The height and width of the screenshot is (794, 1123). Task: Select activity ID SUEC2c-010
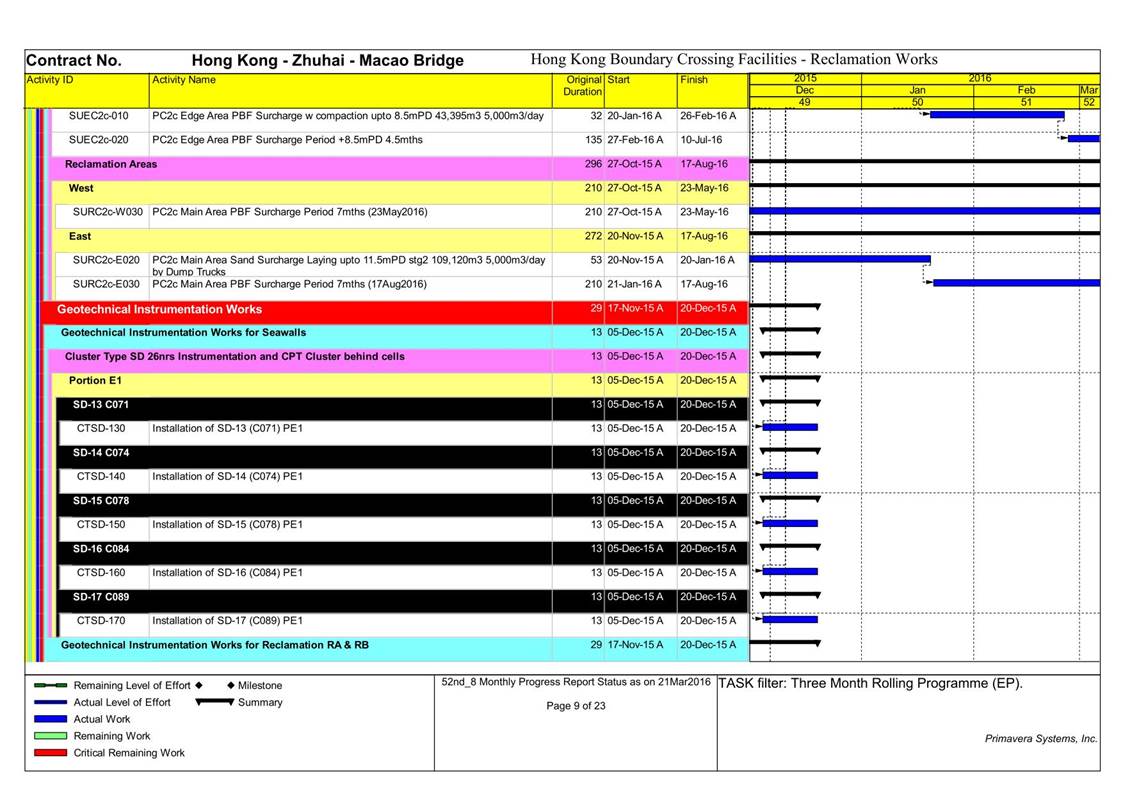tap(99, 116)
